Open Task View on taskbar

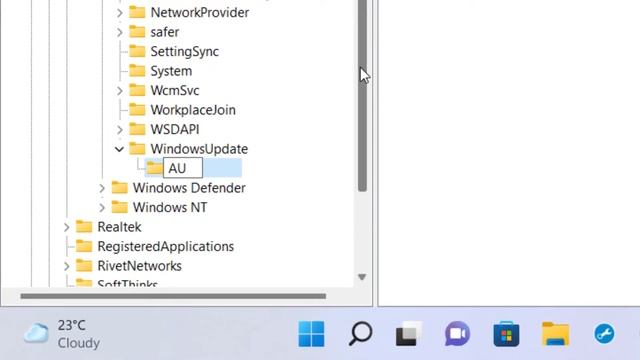[409, 334]
